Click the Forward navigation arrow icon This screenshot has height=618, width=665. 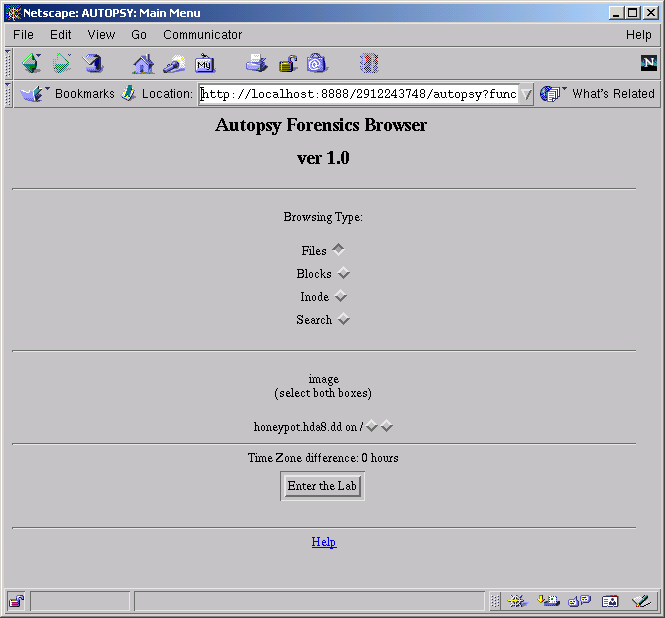pos(62,64)
